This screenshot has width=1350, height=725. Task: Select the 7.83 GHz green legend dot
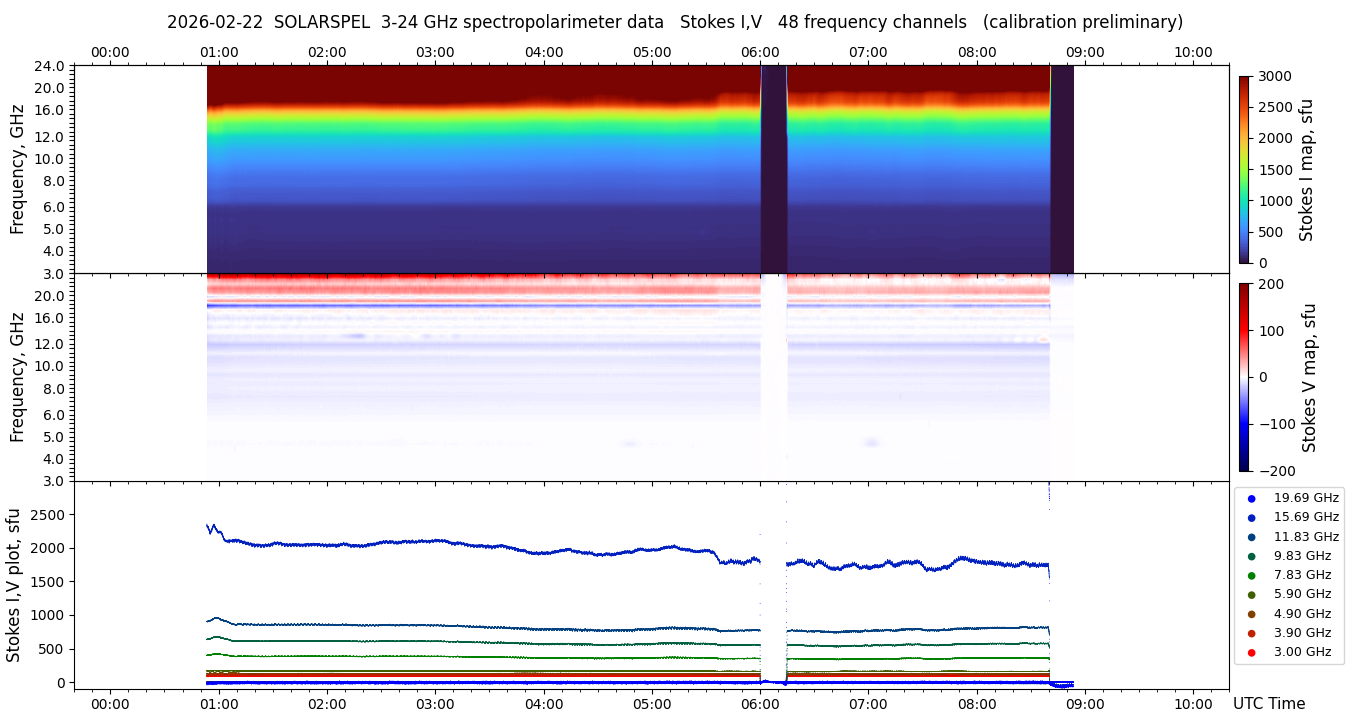(x=1251, y=575)
